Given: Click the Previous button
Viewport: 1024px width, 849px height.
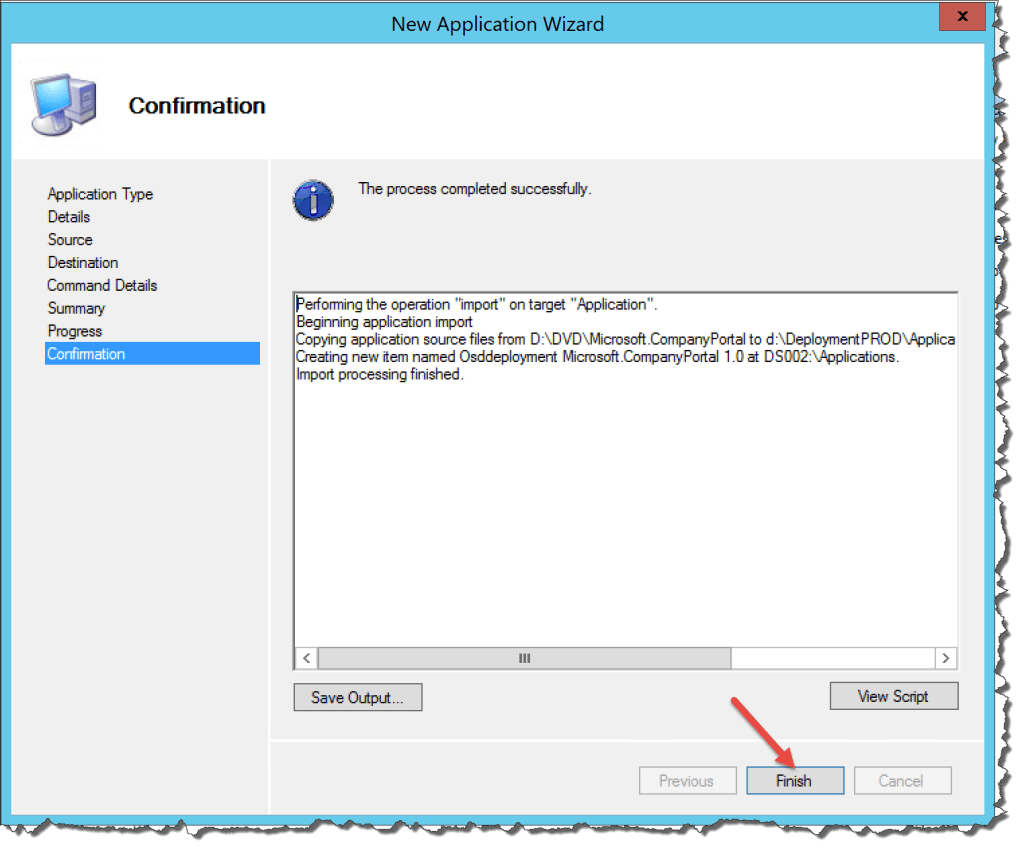Looking at the screenshot, I should (x=687, y=780).
